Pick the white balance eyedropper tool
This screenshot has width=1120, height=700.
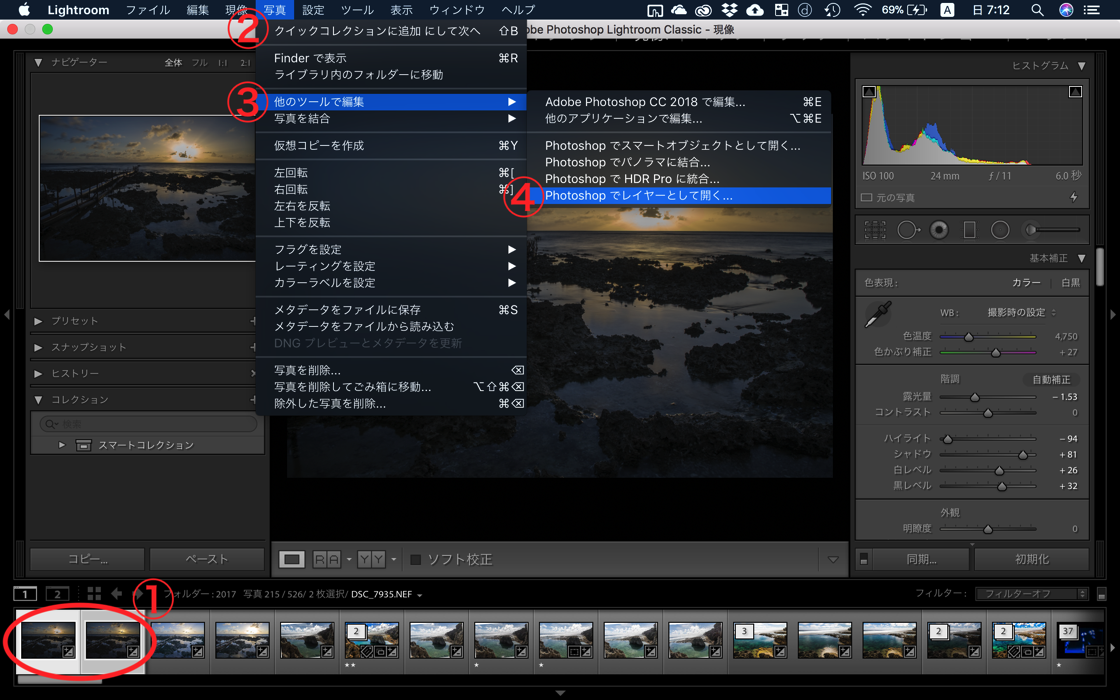[x=878, y=316]
